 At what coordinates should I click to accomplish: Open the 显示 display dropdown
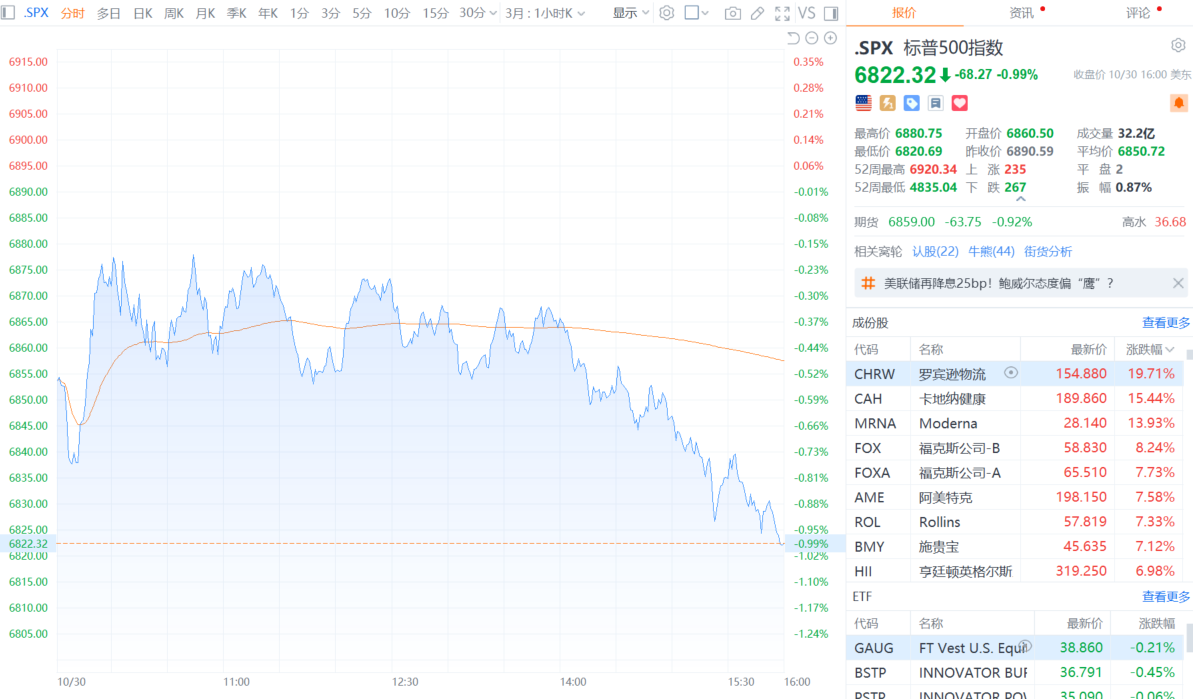click(631, 13)
